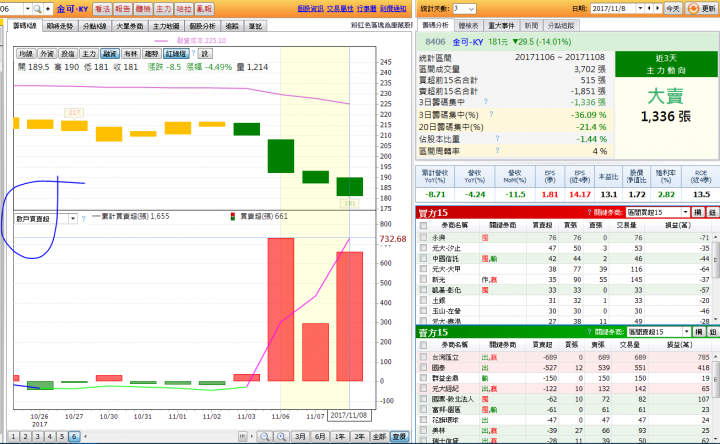Go to next date with right arrow
The width and height of the screenshot is (720, 444).
pyautogui.click(x=658, y=8)
